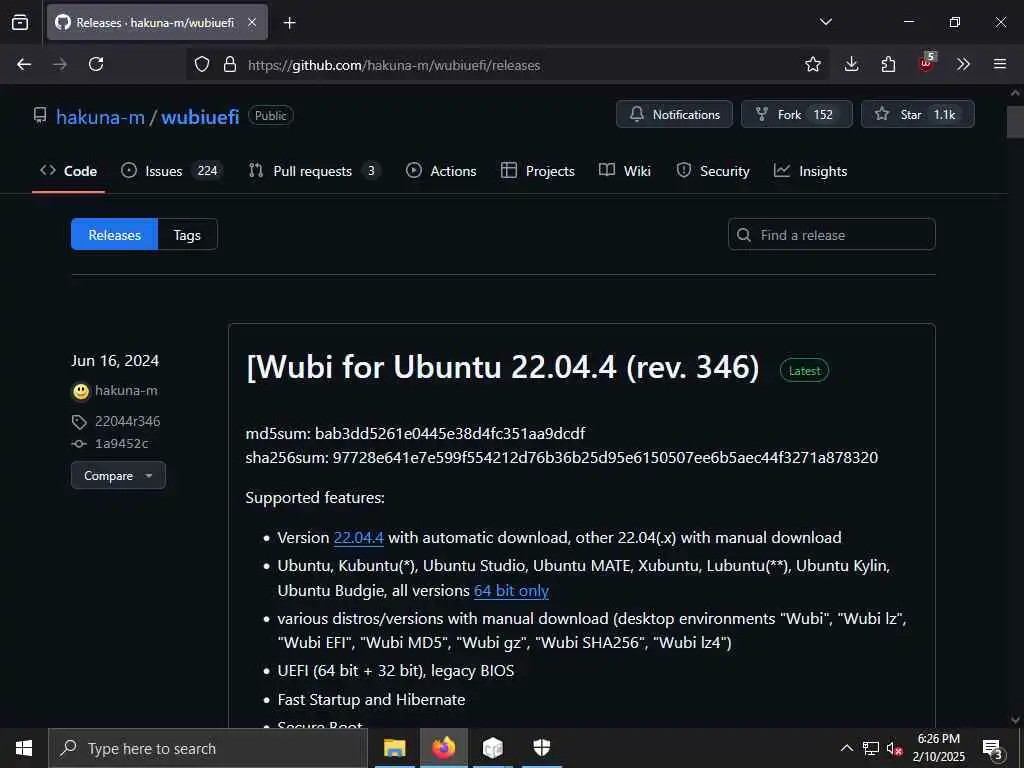Open a new browser tab
Image resolution: width=1024 pixels, height=768 pixels.
point(289,23)
